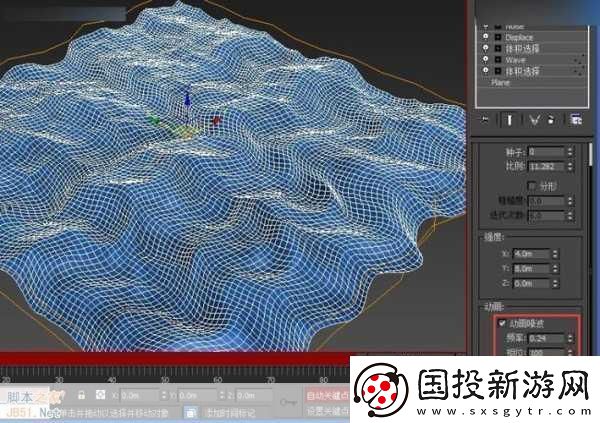Select Displace in modifier stack
This screenshot has width=600, height=423.
[x=519, y=37]
